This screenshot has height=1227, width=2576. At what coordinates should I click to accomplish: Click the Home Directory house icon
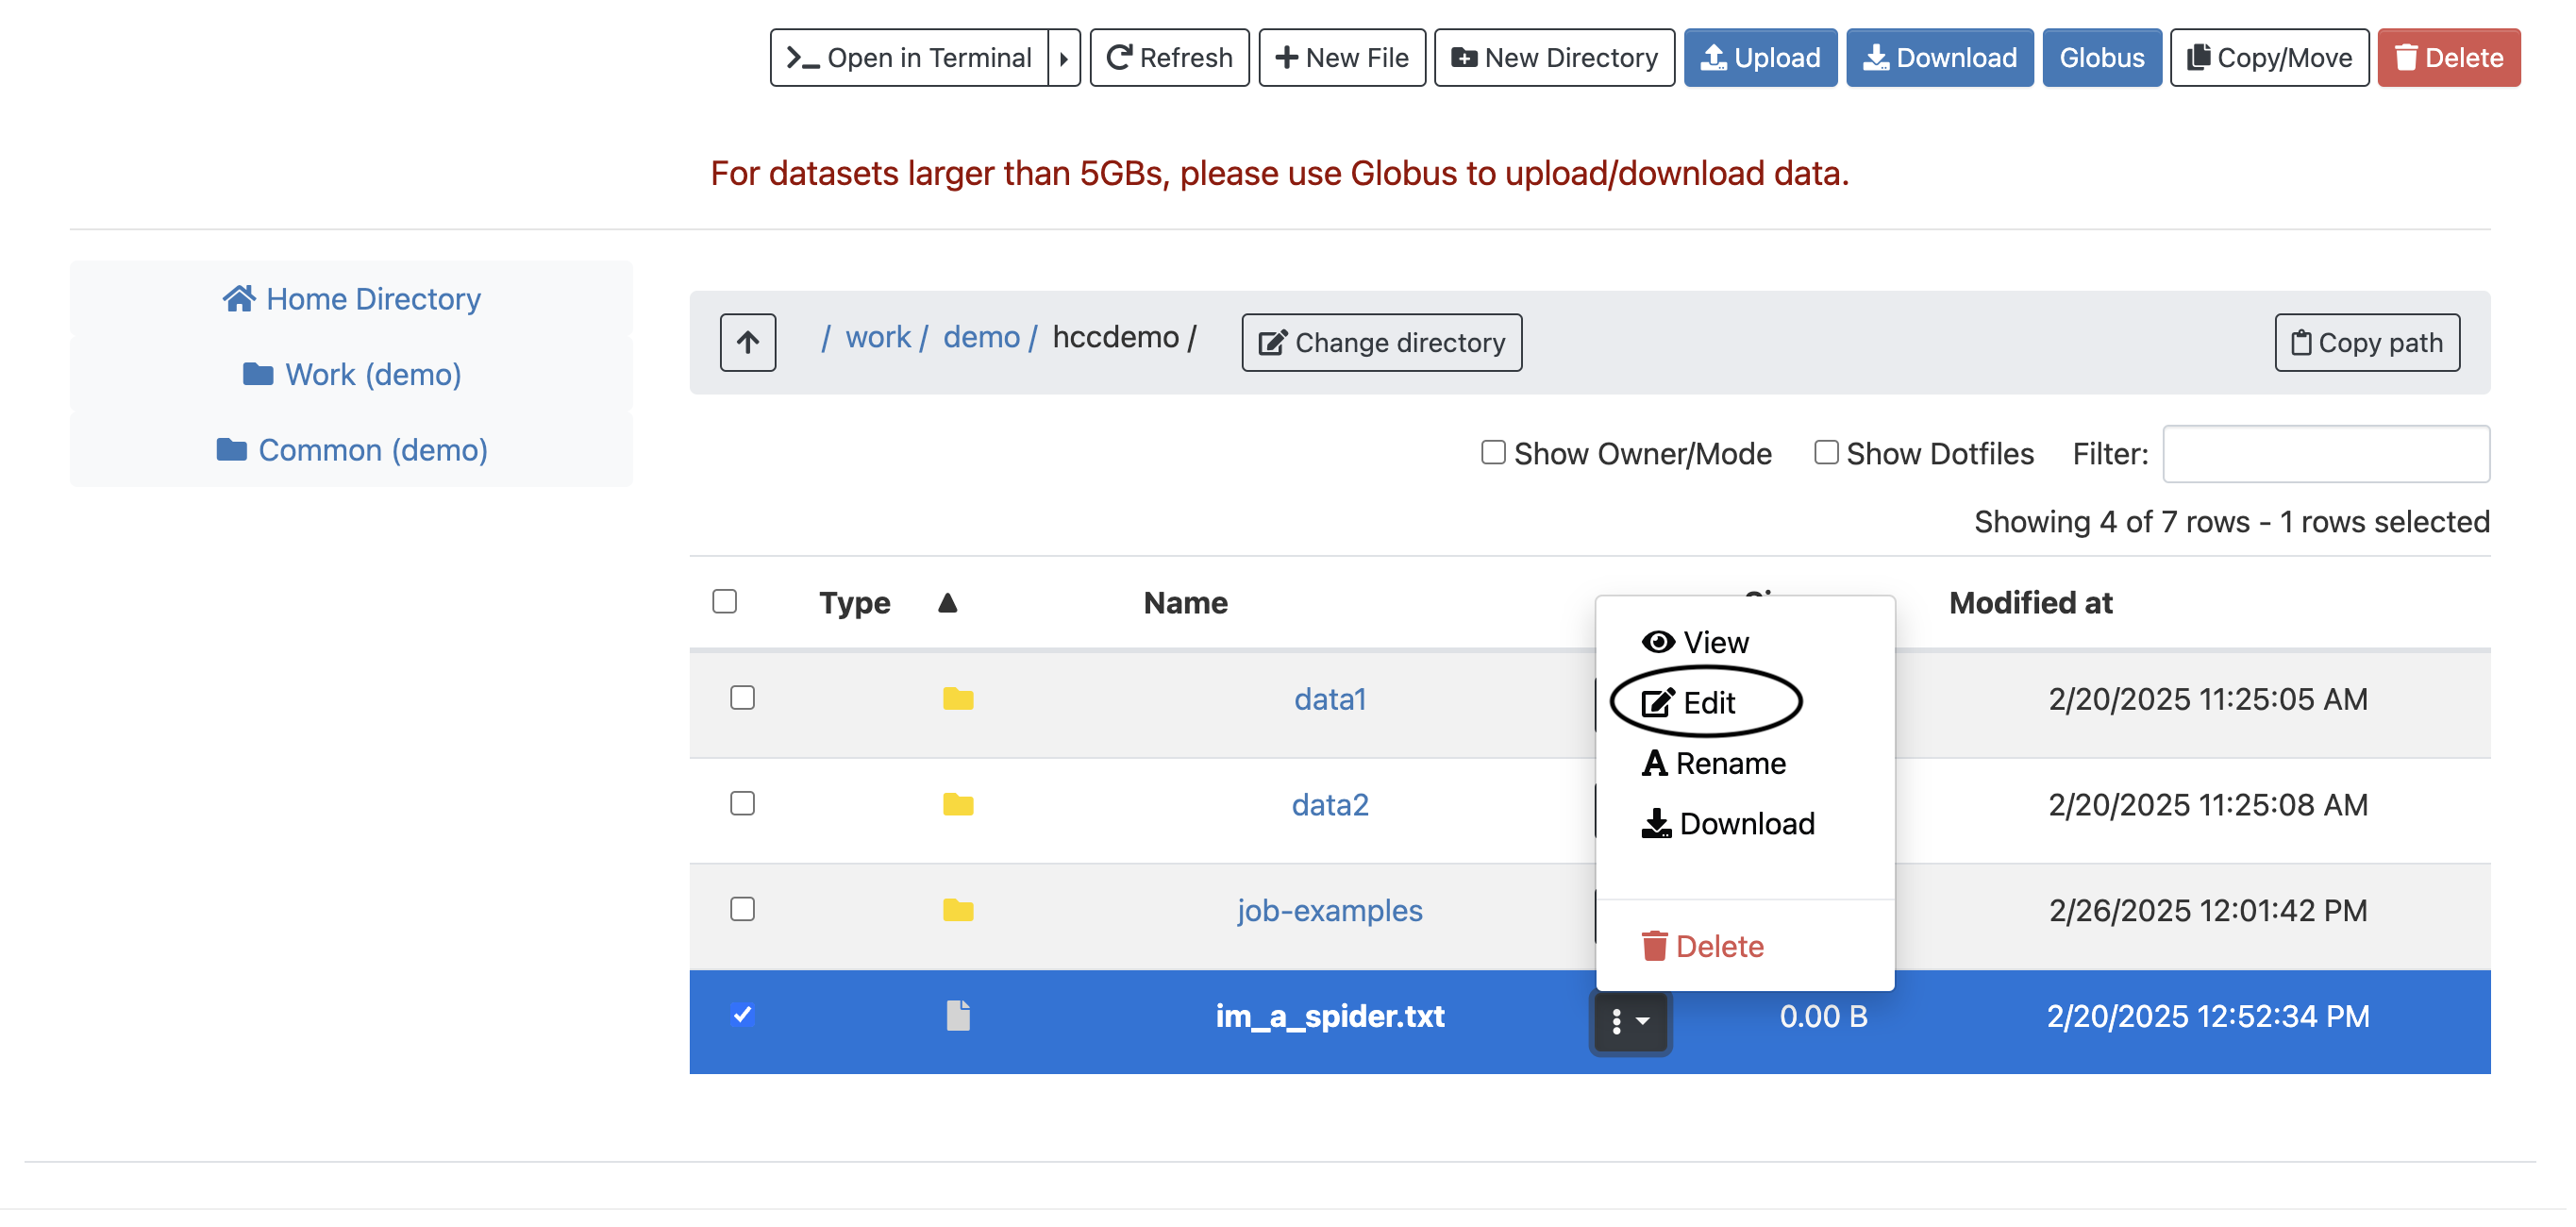(238, 298)
